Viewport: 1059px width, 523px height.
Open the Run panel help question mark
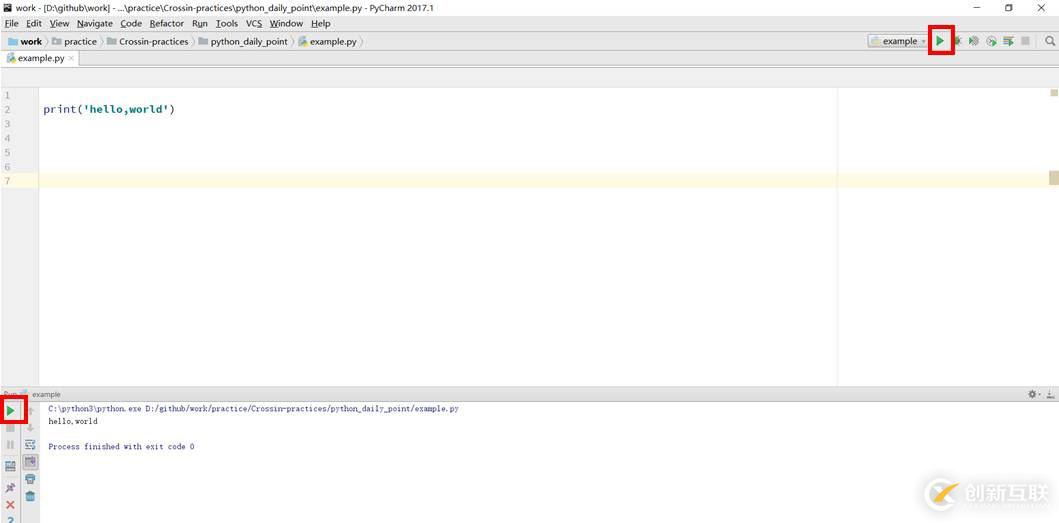11,519
